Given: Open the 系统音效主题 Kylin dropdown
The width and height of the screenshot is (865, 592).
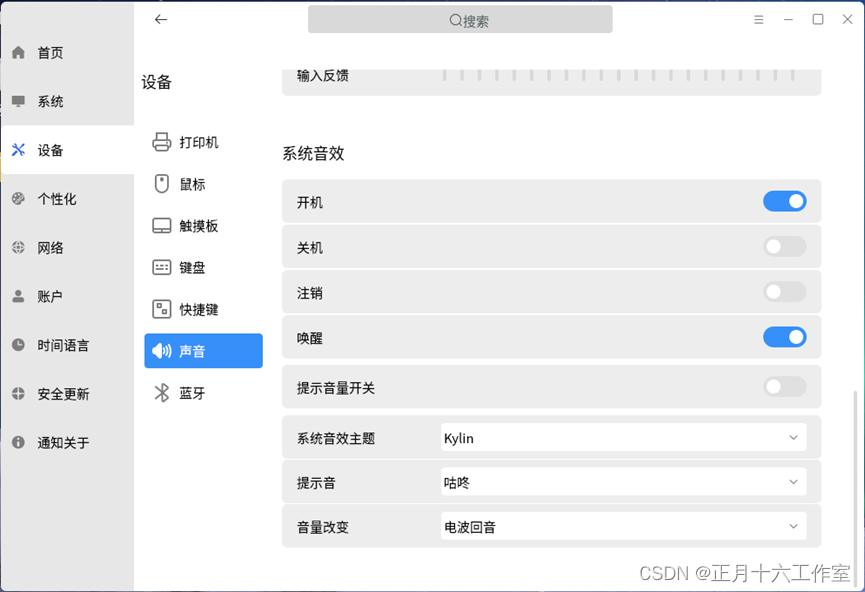Looking at the screenshot, I should tap(623, 438).
